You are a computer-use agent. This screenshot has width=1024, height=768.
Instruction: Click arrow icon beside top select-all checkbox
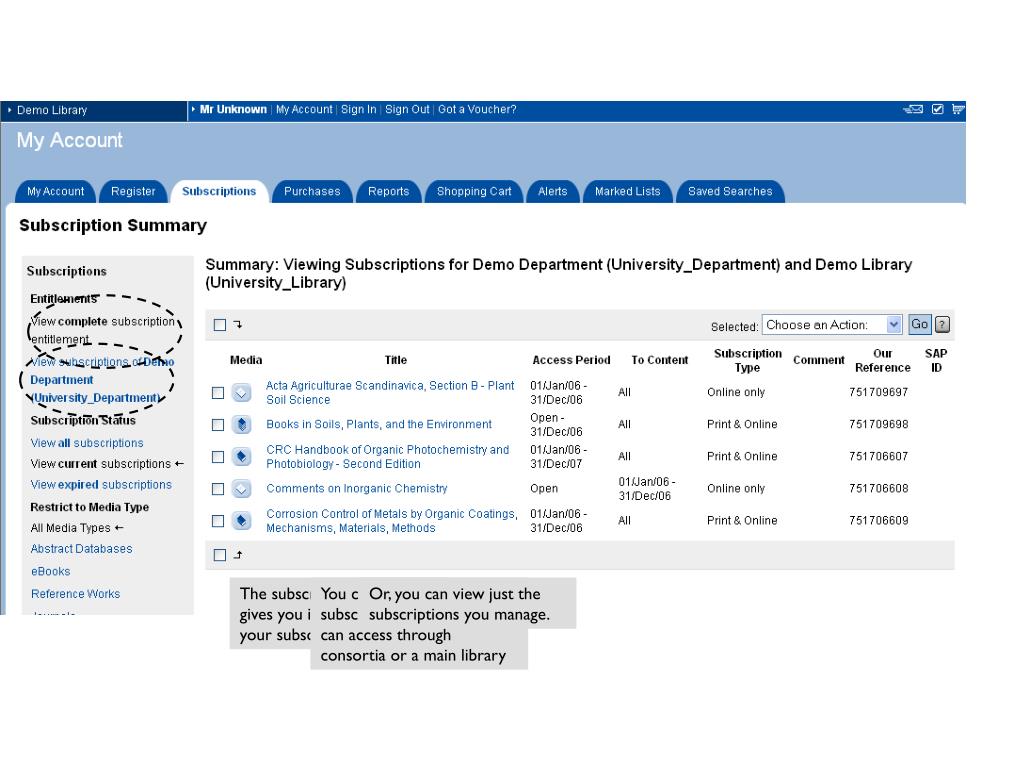pyautogui.click(x=238, y=324)
